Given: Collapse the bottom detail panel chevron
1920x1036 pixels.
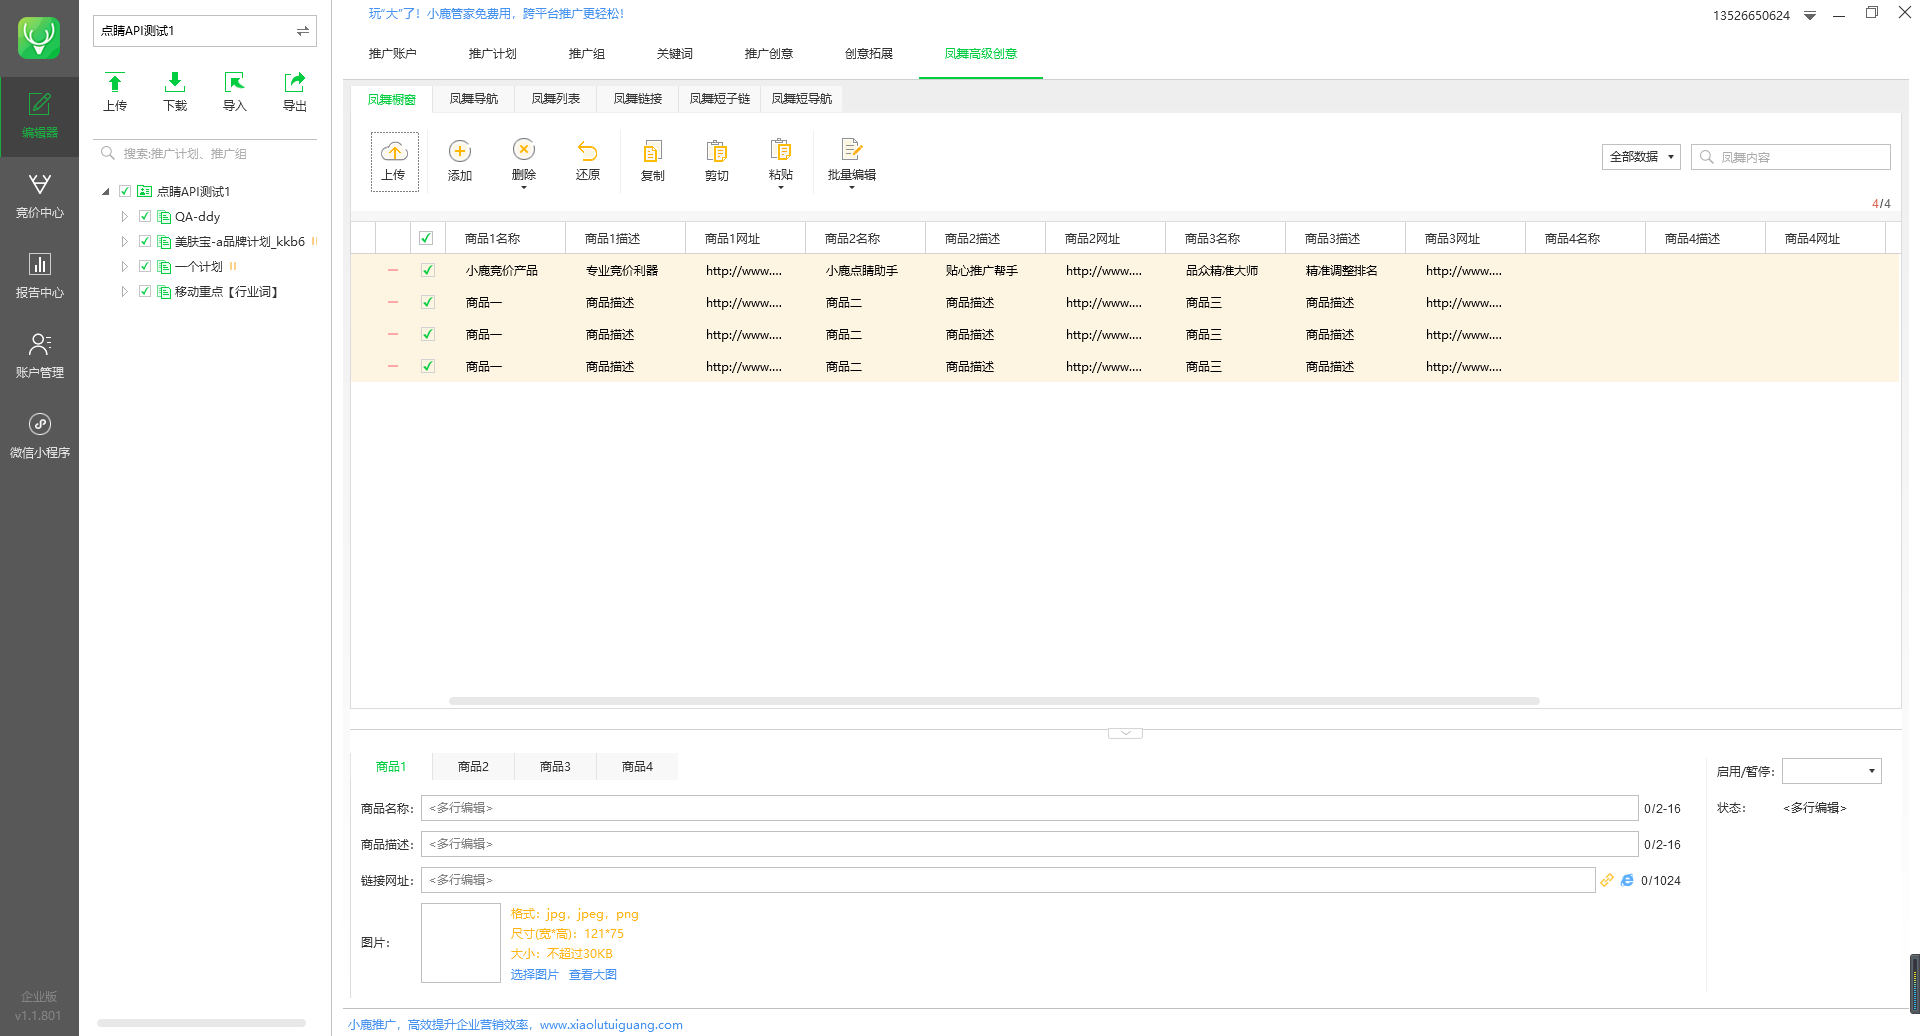Looking at the screenshot, I should 1125,733.
